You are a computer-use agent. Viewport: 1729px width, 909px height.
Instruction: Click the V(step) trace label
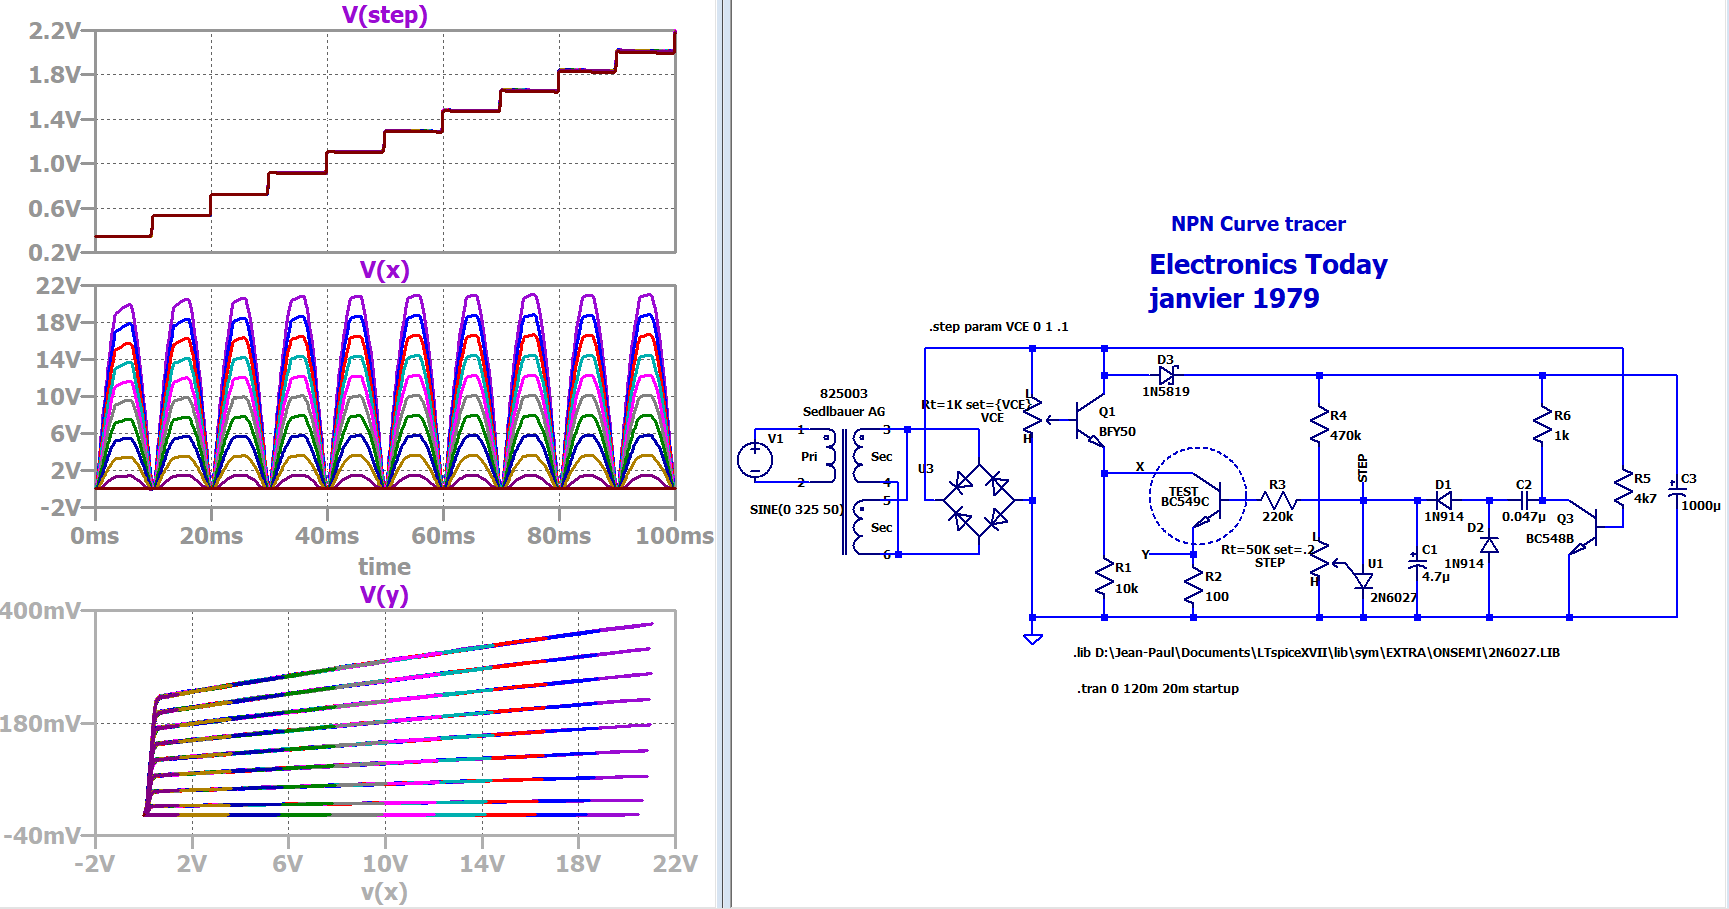point(384,15)
